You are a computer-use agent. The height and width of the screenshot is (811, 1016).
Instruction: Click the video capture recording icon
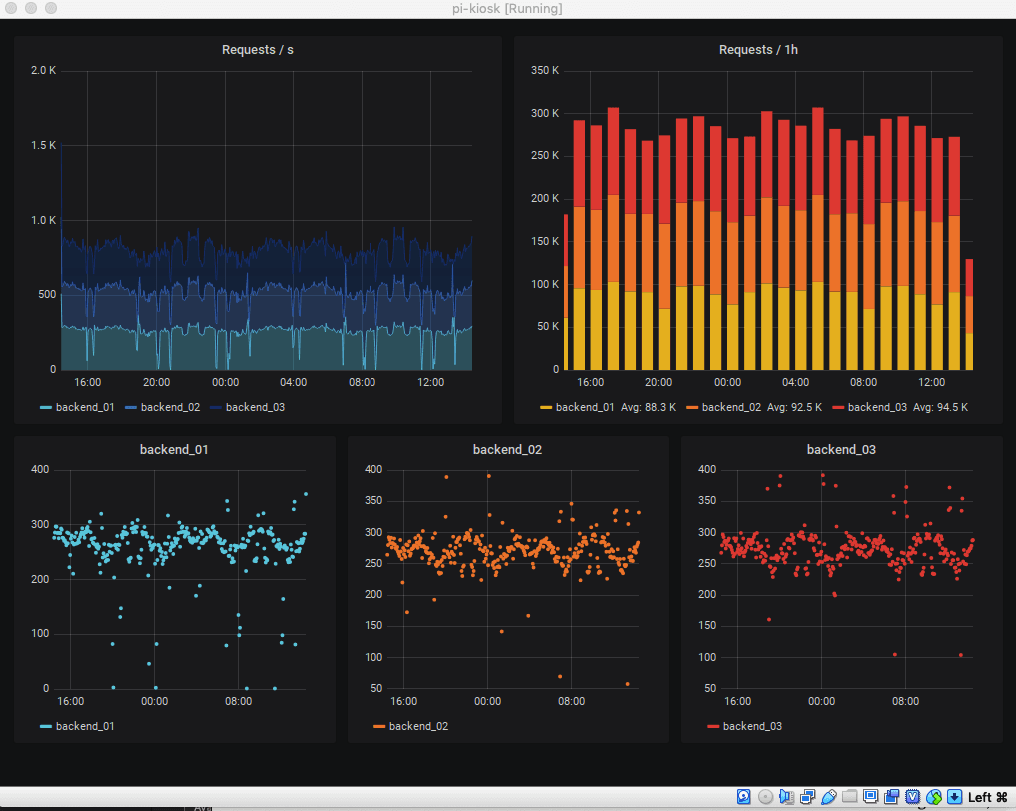(x=892, y=797)
